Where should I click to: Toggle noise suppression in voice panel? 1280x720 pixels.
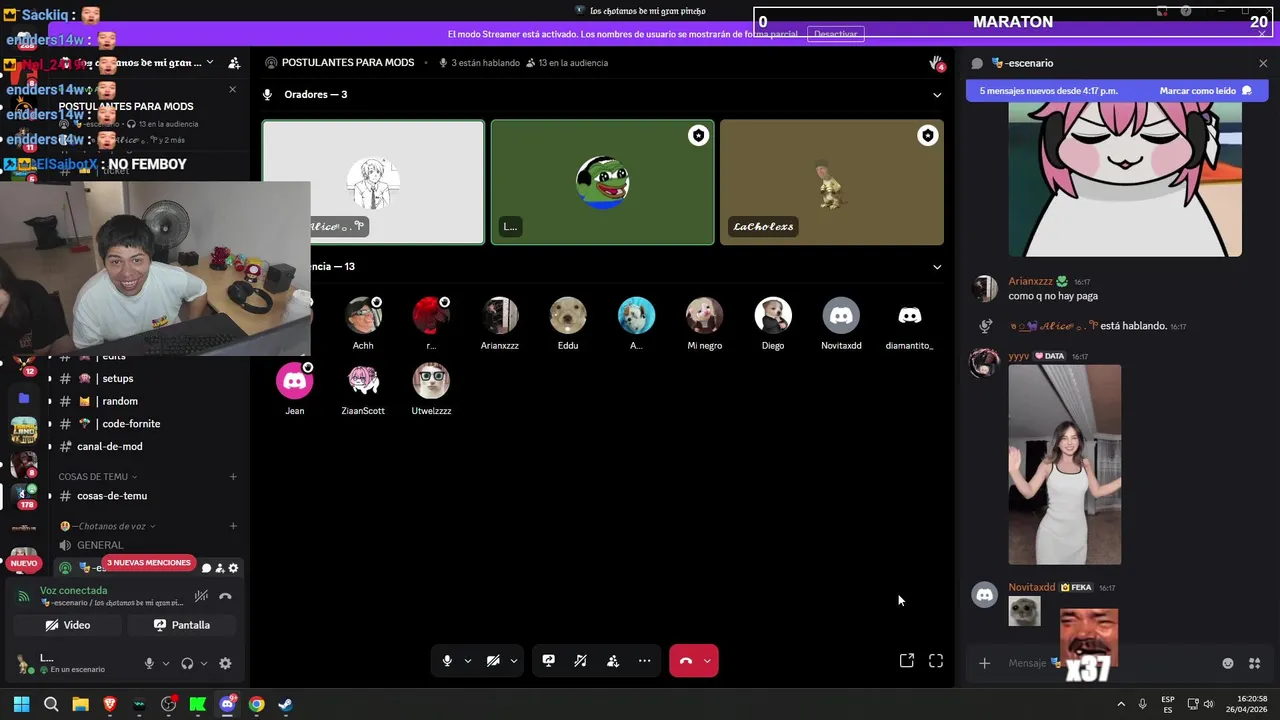[x=201, y=596]
